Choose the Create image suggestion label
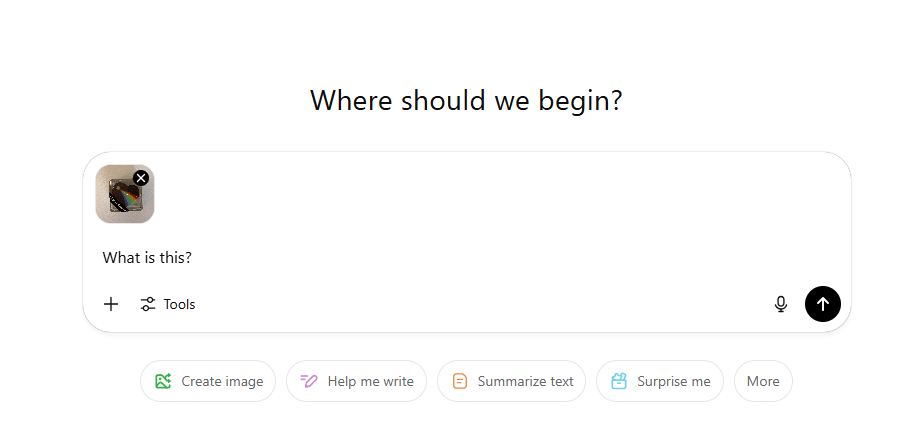The width and height of the screenshot is (905, 426). point(222,381)
